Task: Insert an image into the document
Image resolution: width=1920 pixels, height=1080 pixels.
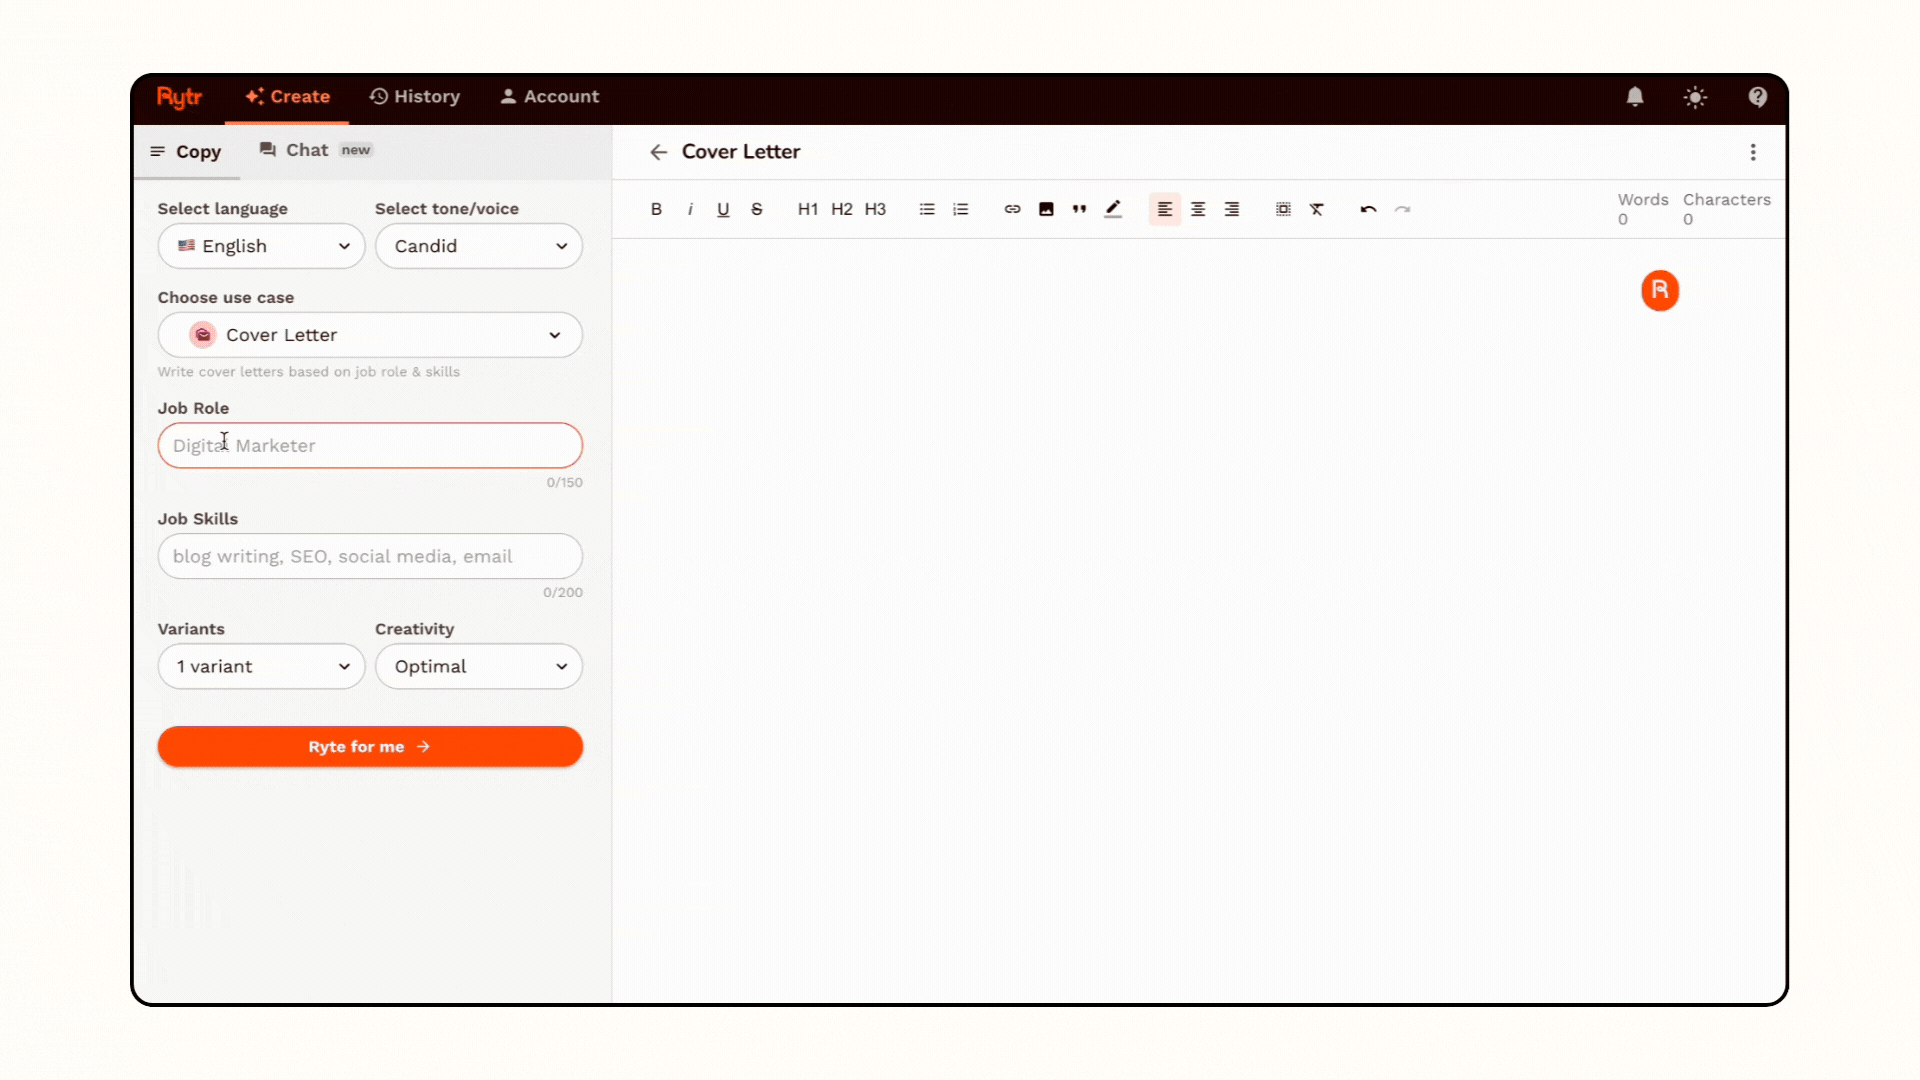Action: (1046, 209)
